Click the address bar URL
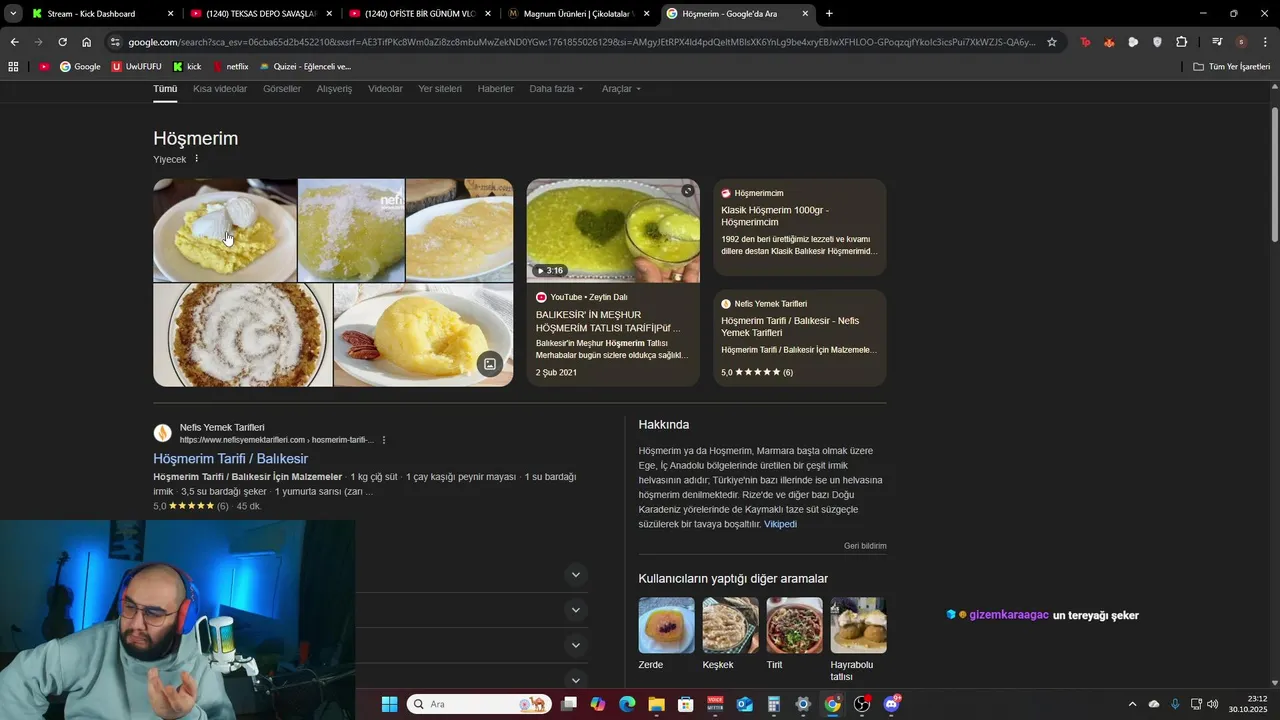This screenshot has height=720, width=1280. (x=582, y=42)
